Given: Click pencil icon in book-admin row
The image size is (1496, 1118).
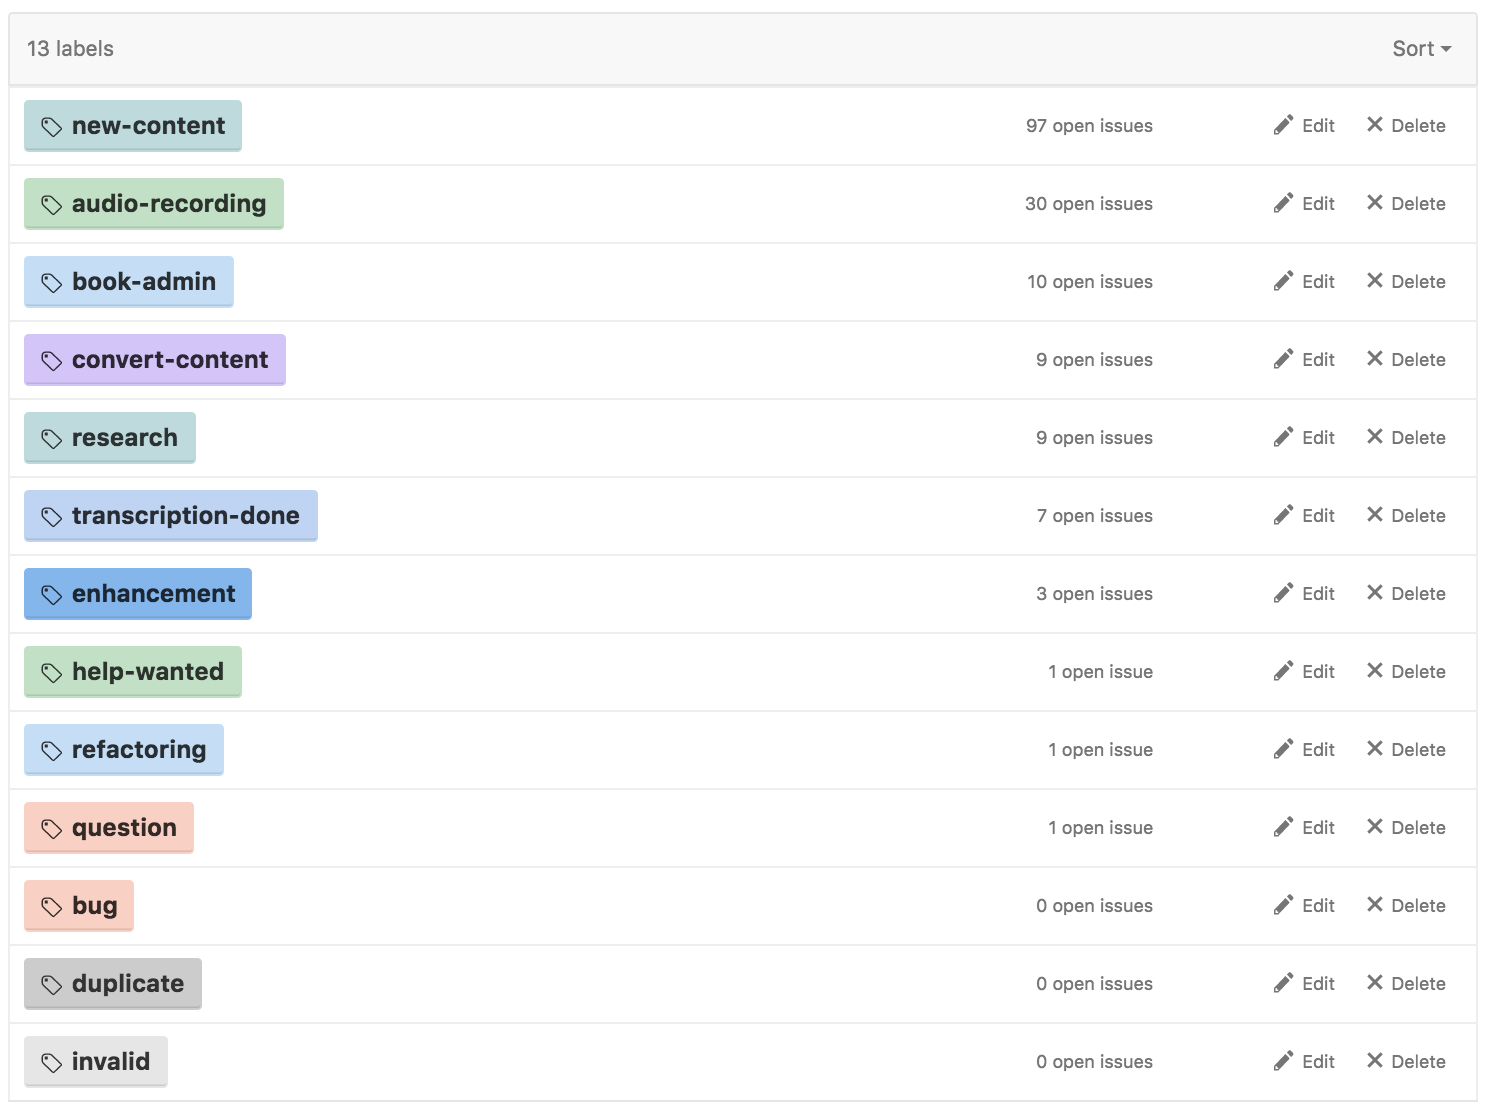Looking at the screenshot, I should point(1283,281).
